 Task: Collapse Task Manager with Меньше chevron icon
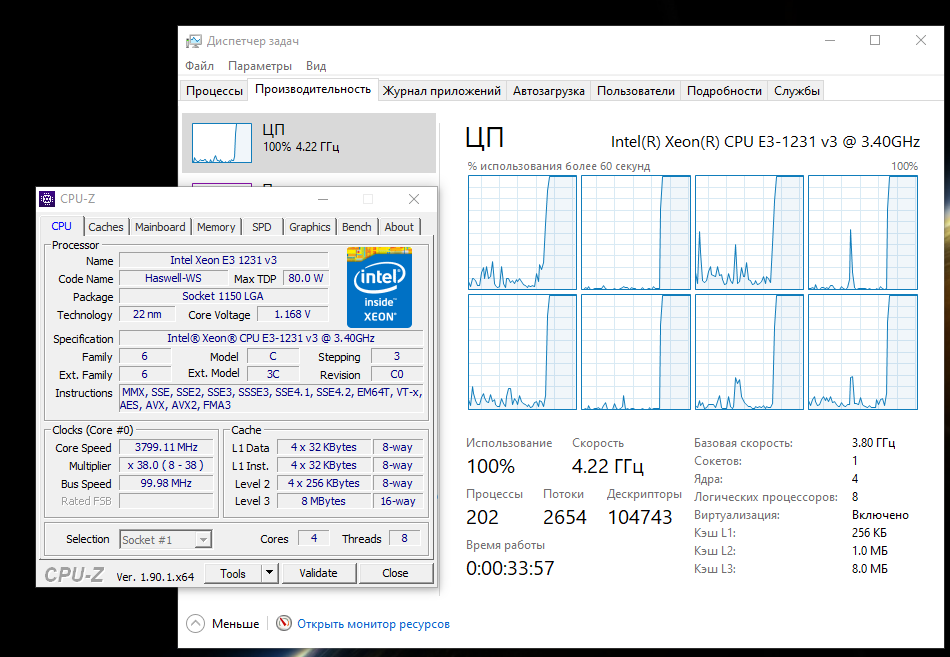tap(196, 624)
